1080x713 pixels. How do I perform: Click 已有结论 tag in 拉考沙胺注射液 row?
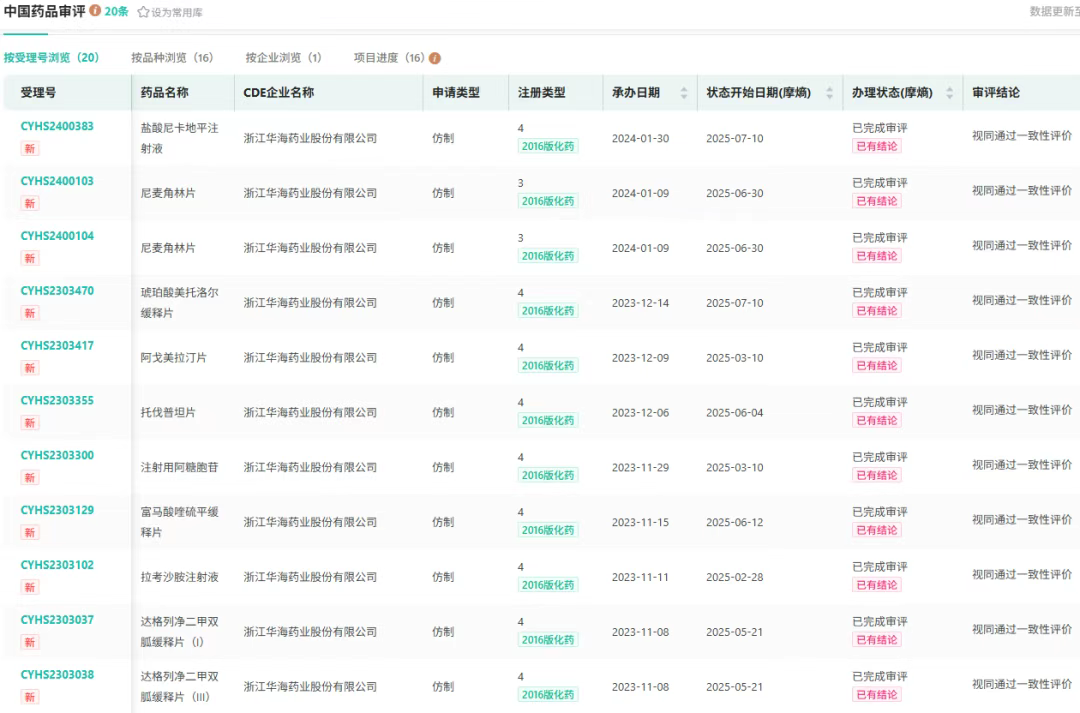[877, 585]
